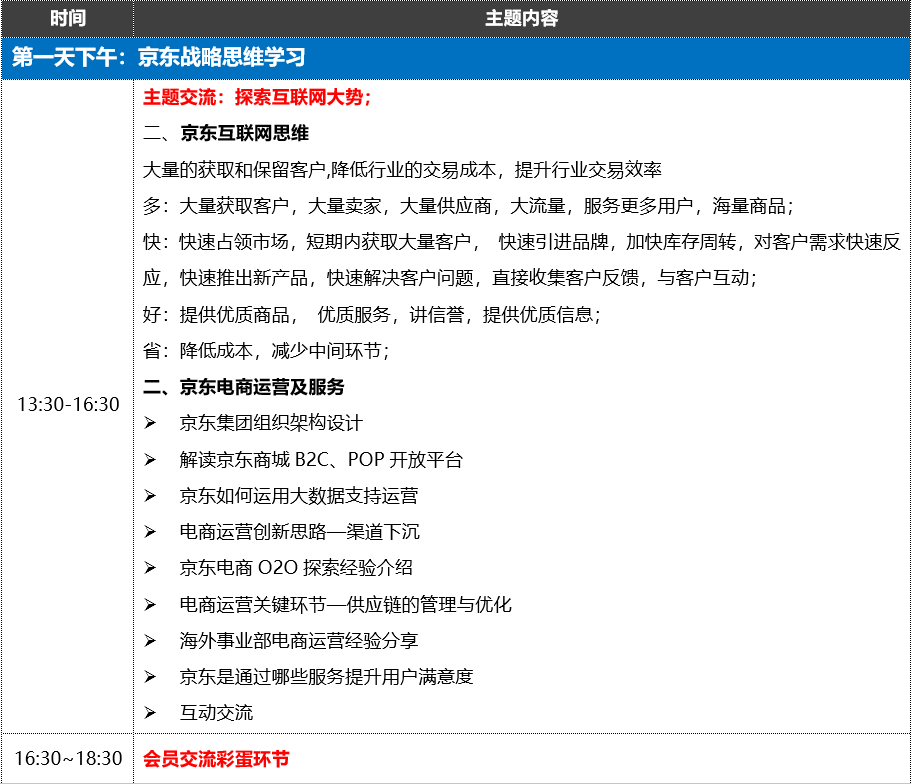911x784 pixels.
Task: Click the time cell 16:30~18:30
Action: pos(68,758)
